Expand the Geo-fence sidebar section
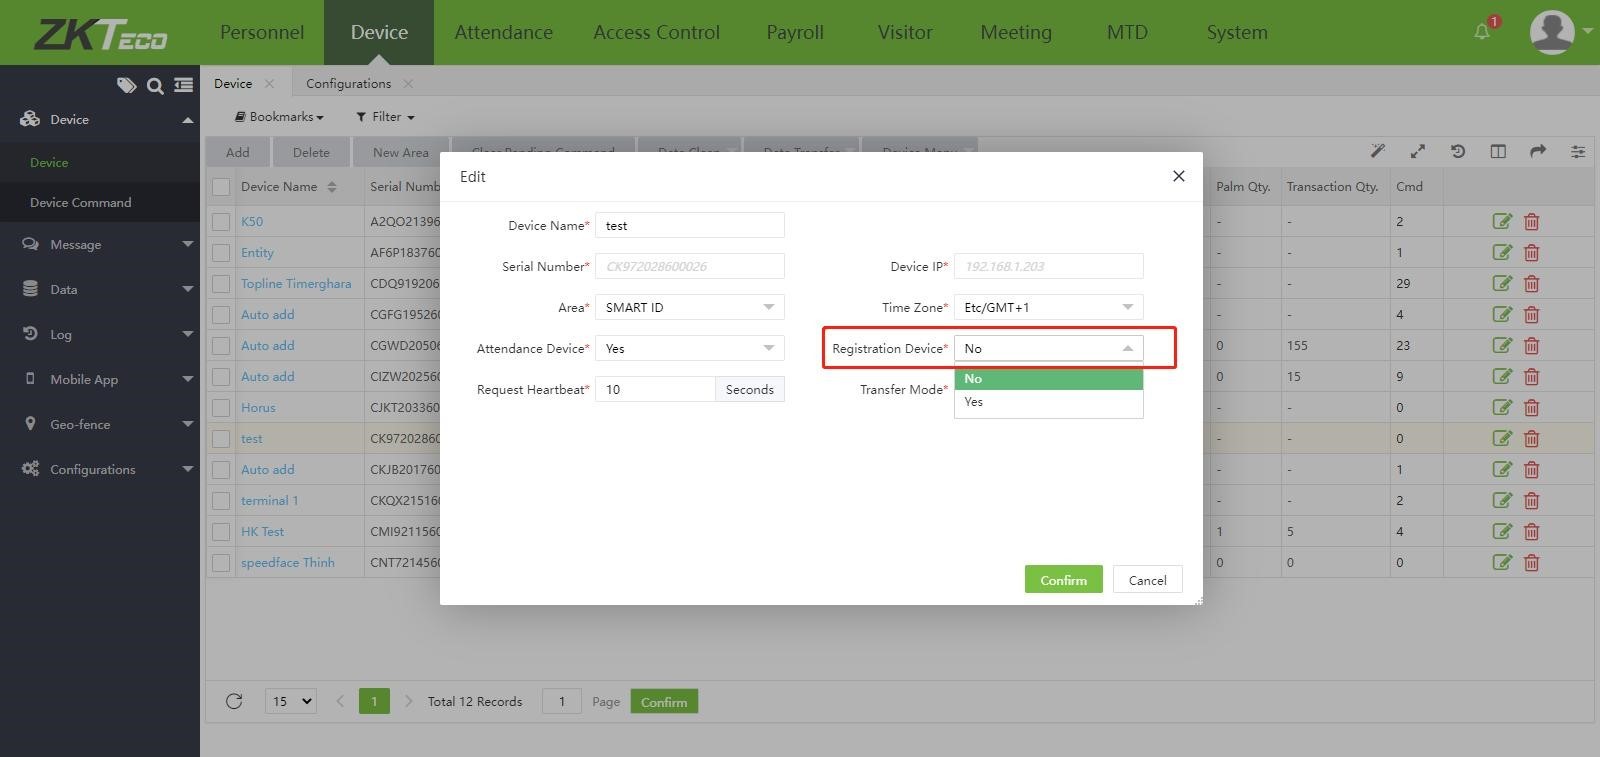 pyautogui.click(x=106, y=424)
